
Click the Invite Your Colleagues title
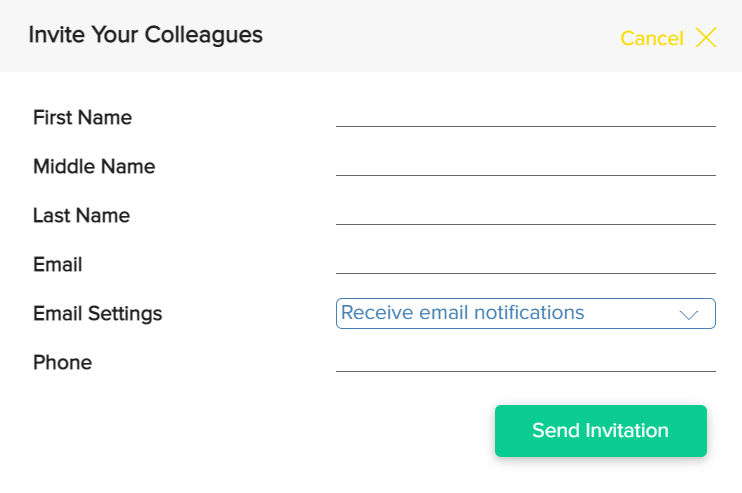point(145,35)
